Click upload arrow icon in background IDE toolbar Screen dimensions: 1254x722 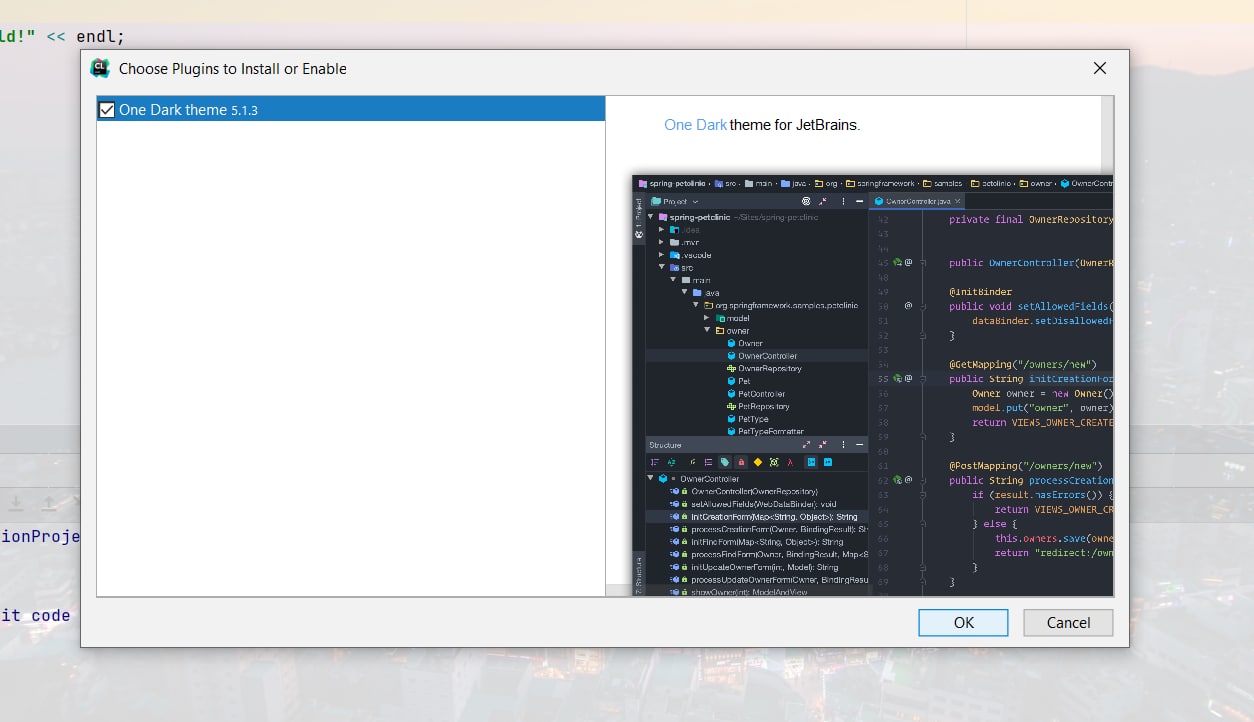[49, 503]
